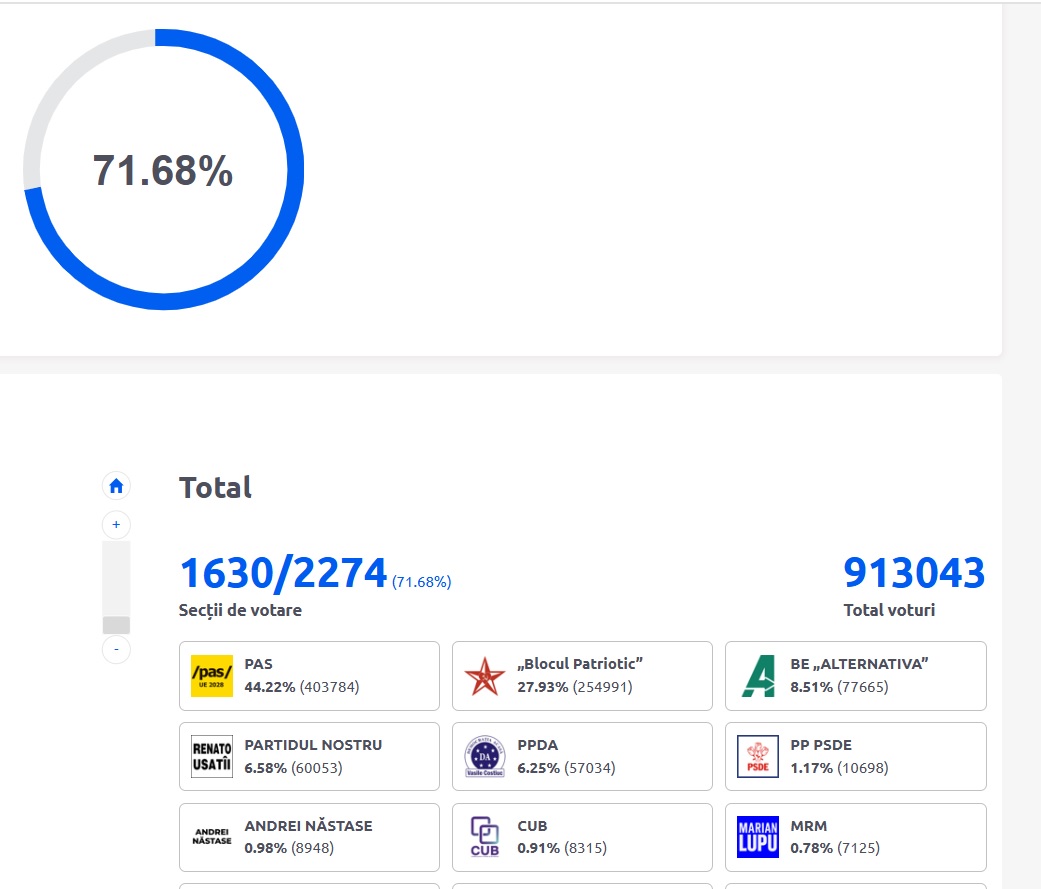
Task: Click the home reset map icon
Action: (x=116, y=487)
